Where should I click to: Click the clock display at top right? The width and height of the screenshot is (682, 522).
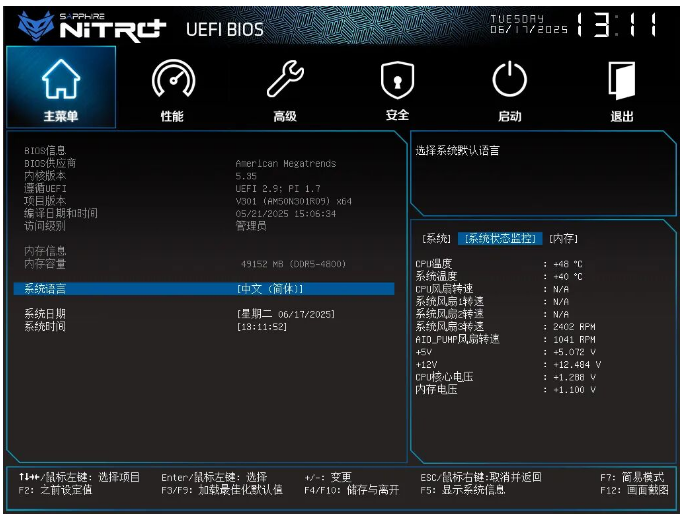(x=618, y=26)
